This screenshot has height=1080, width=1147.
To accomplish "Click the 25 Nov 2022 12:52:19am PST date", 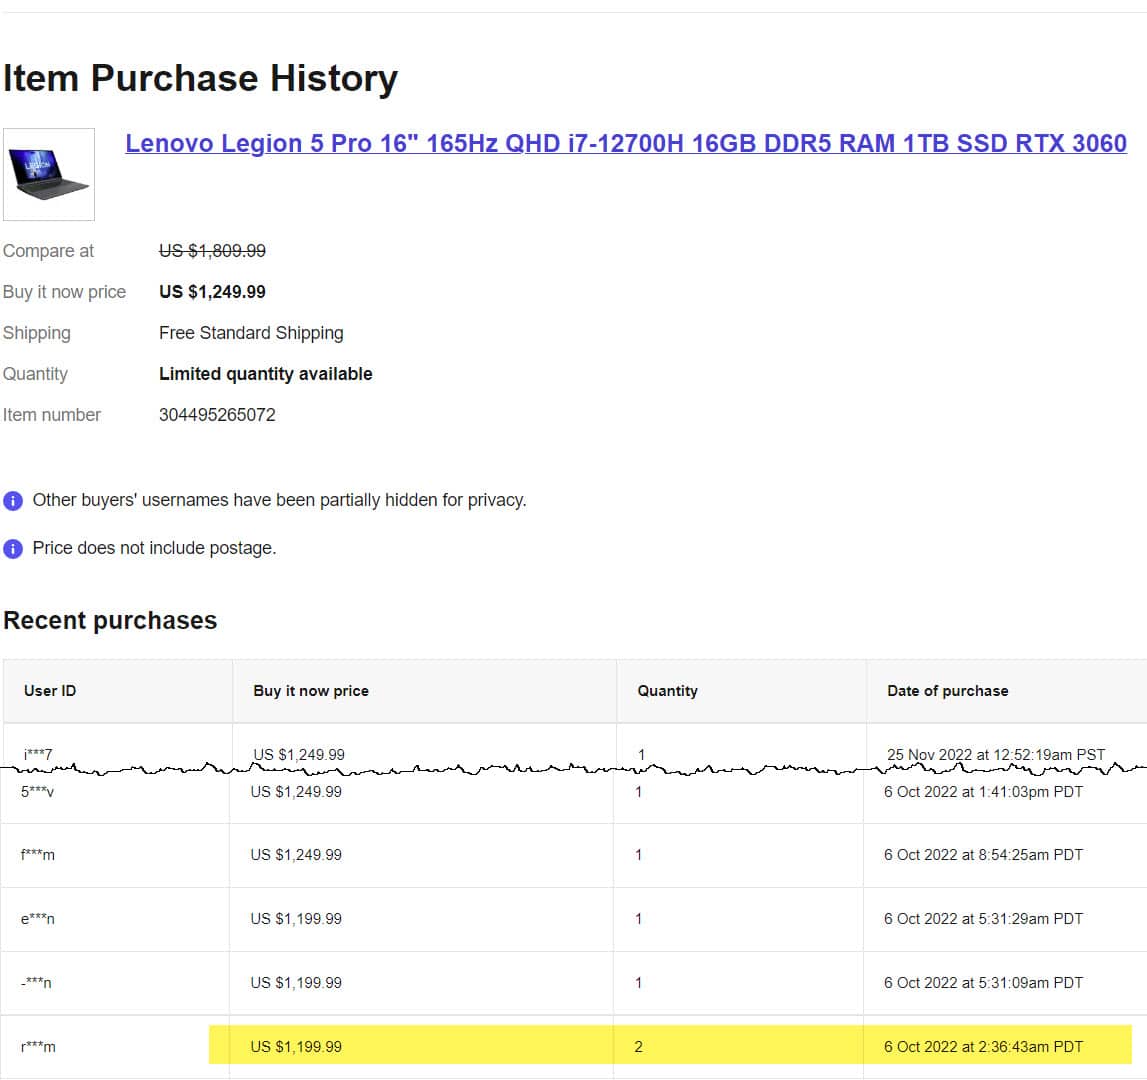I will point(996,754).
